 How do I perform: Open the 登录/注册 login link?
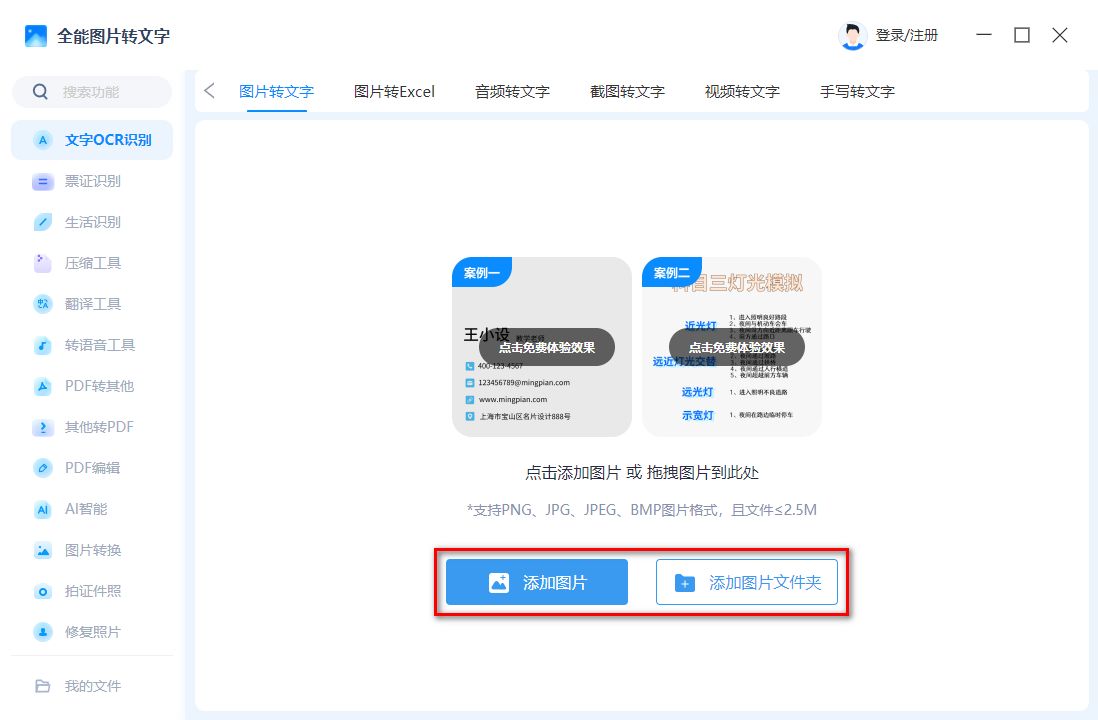coord(906,36)
